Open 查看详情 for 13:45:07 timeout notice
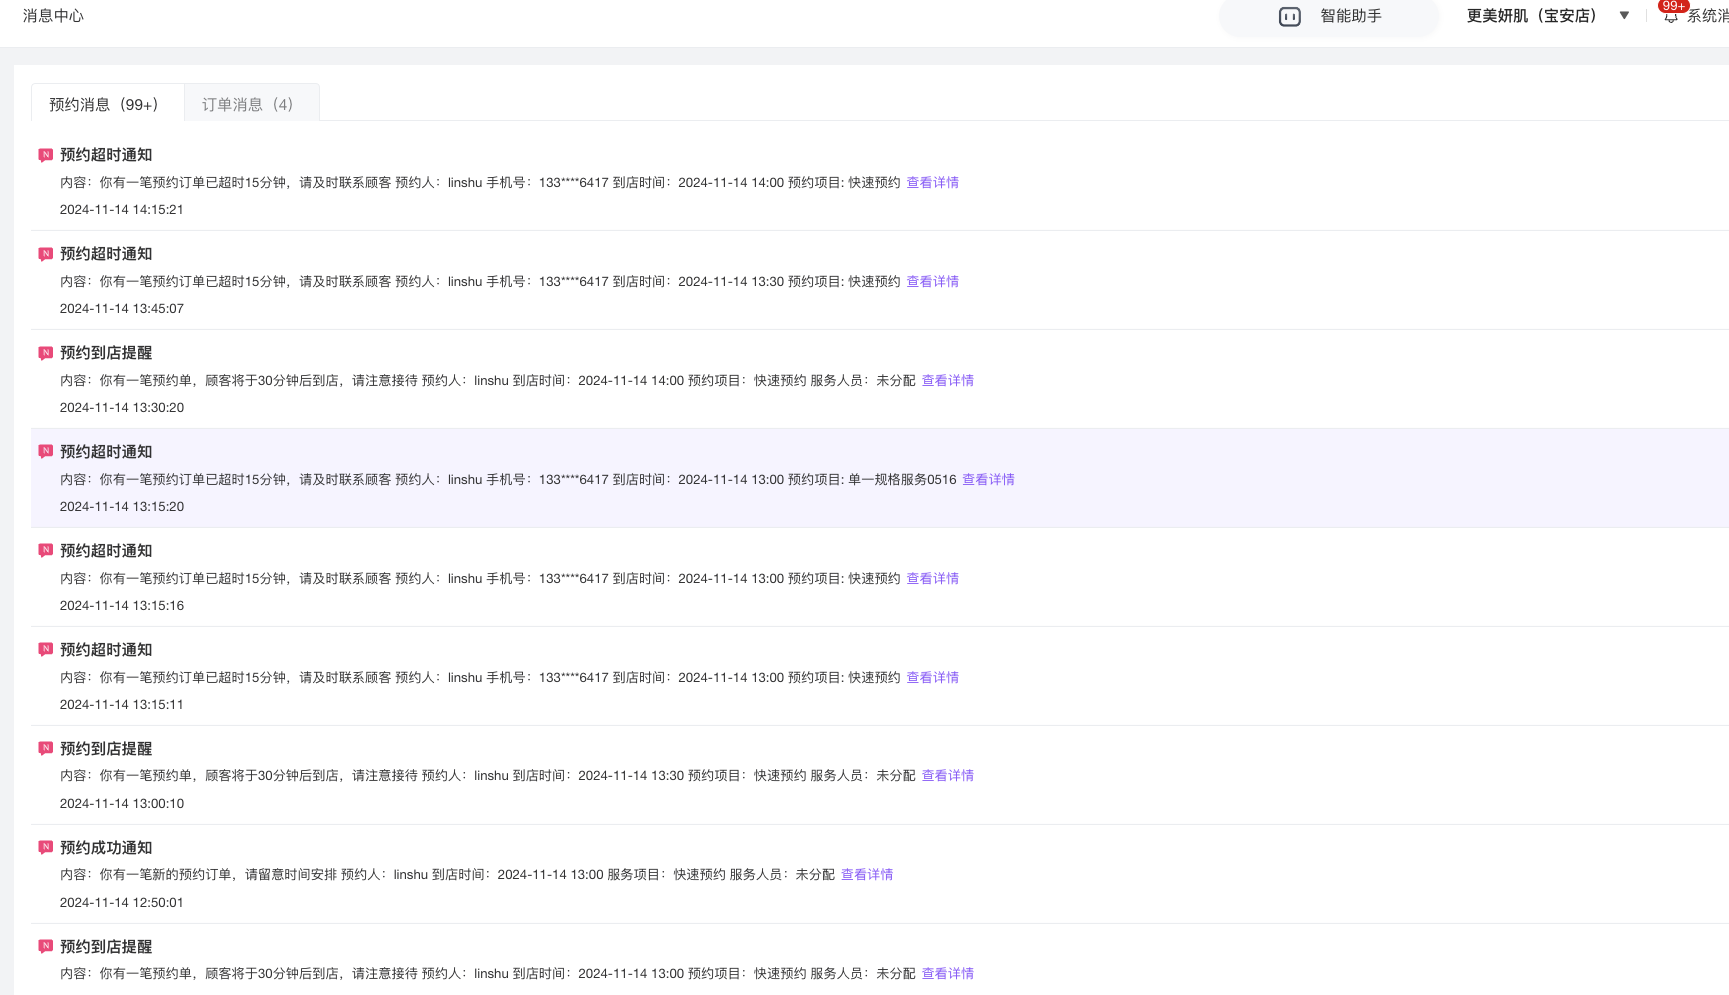Screen dimensions: 1729x995 click(x=932, y=282)
